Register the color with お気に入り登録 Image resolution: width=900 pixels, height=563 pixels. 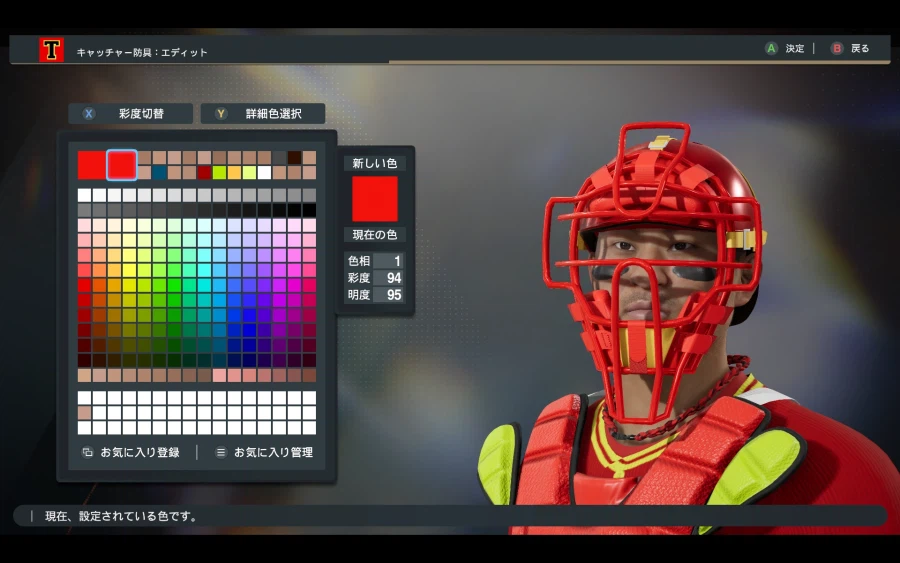(x=139, y=452)
